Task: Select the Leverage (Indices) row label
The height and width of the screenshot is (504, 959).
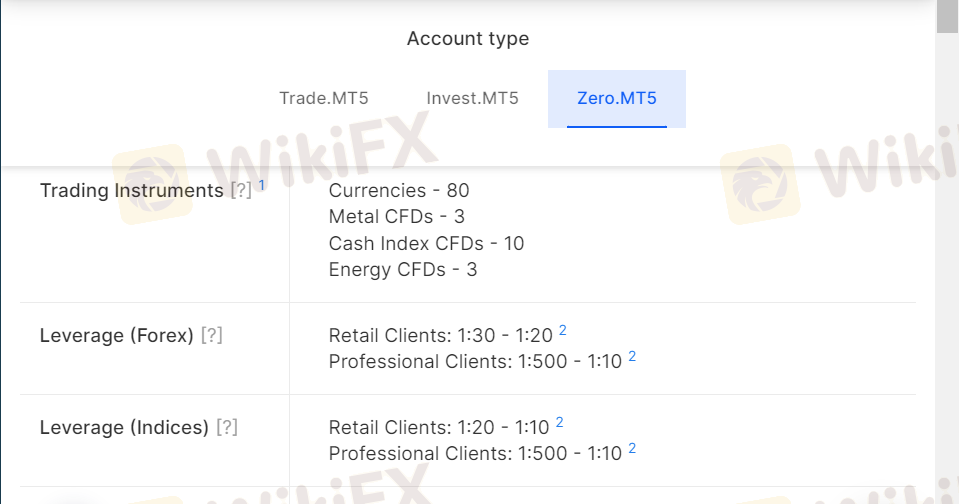Action: click(124, 427)
